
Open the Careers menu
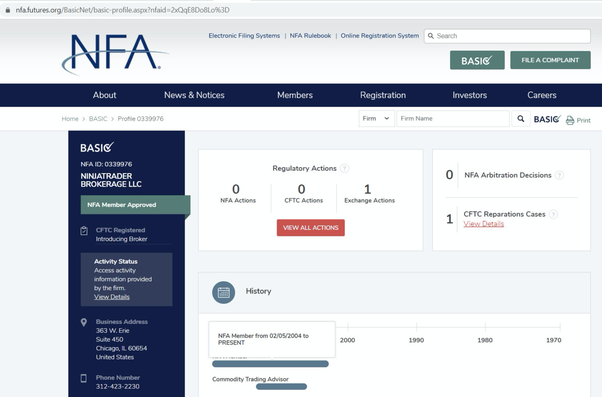click(x=542, y=95)
